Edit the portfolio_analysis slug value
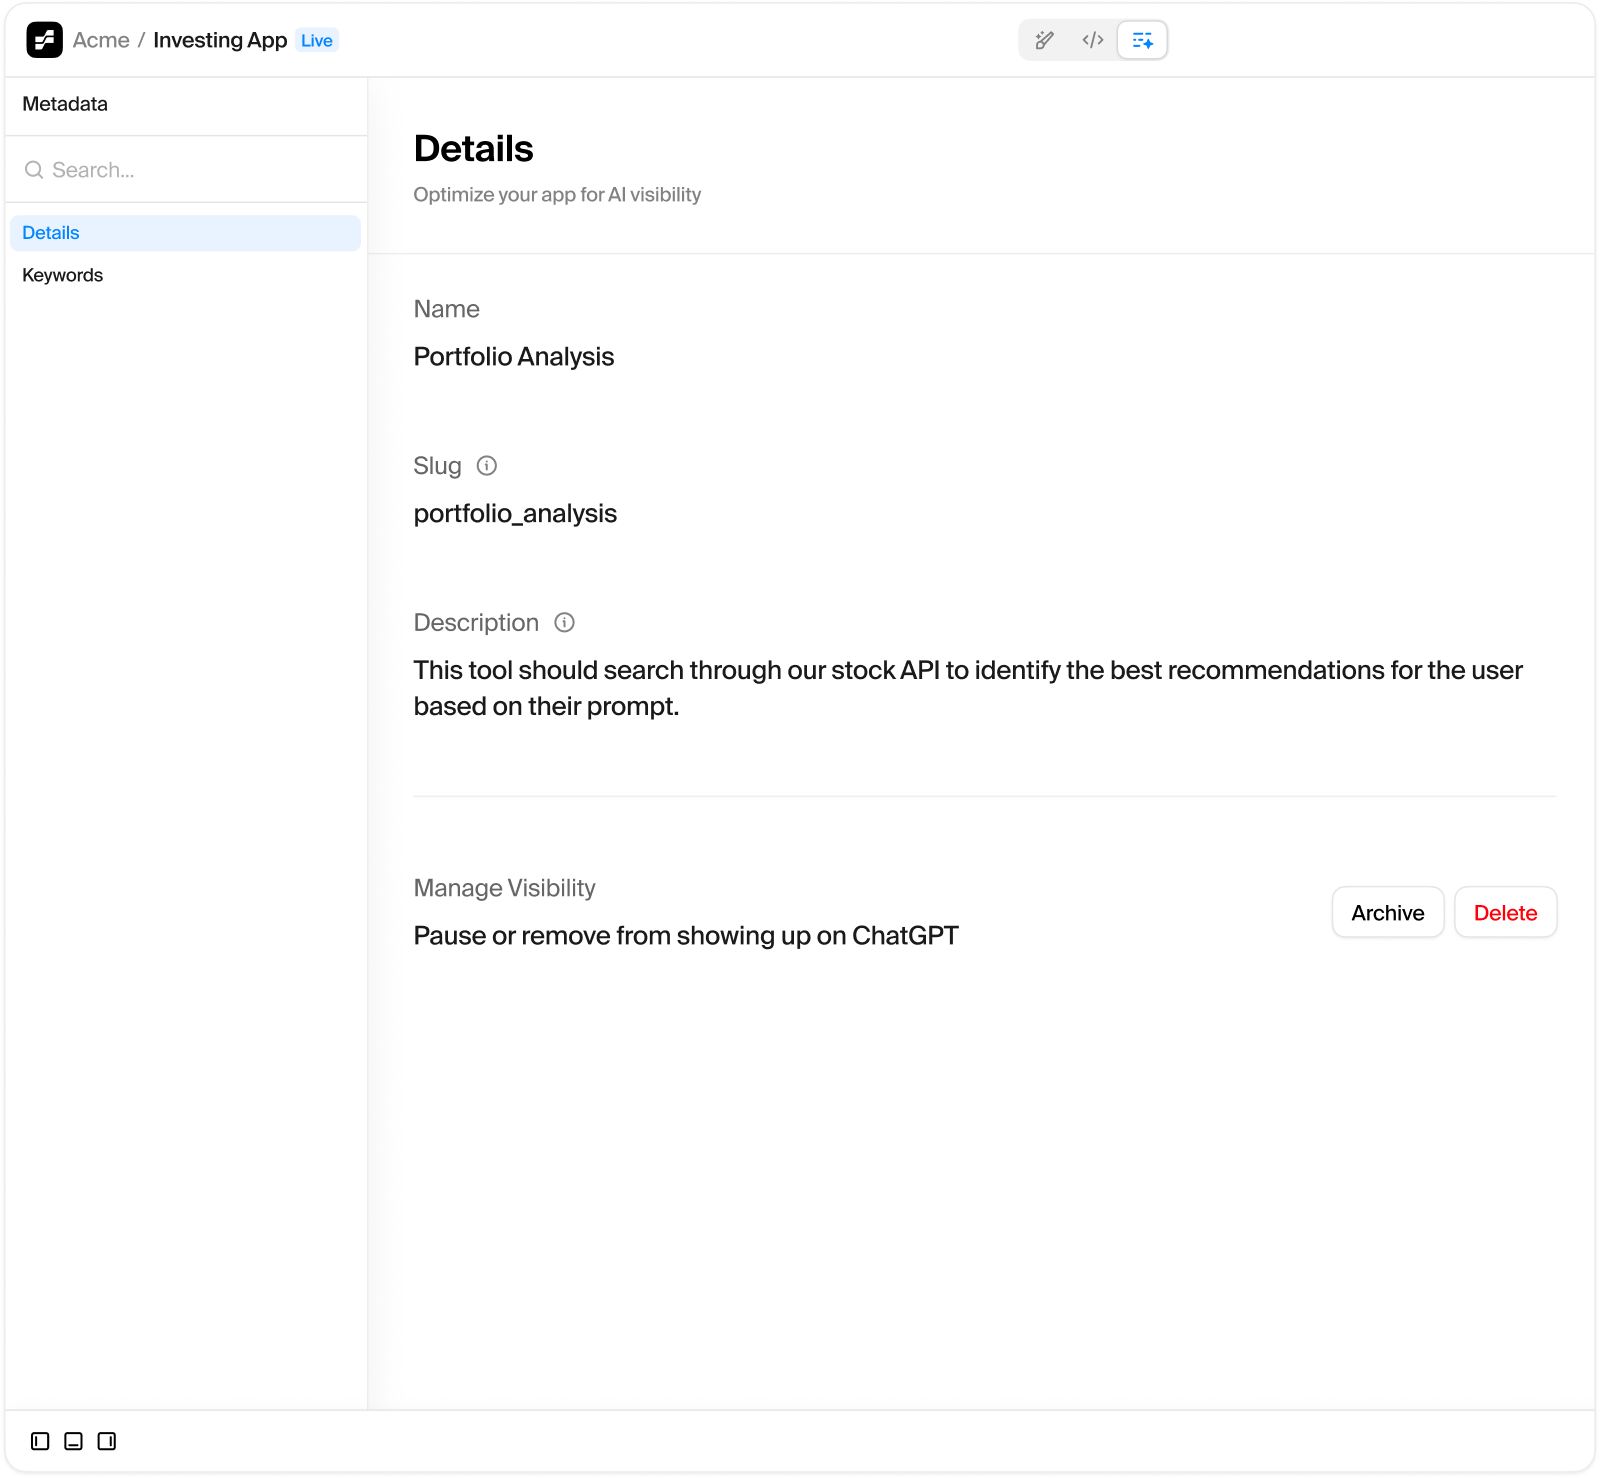 pyautogui.click(x=515, y=514)
